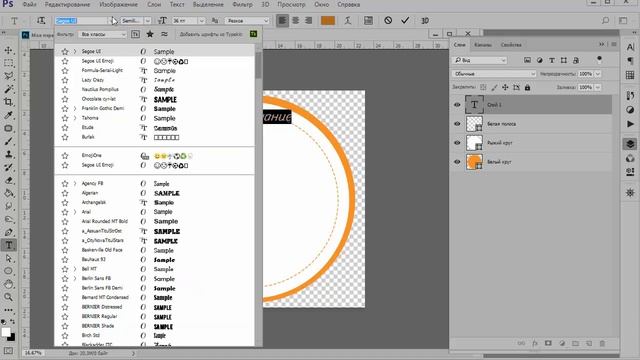Center text alignment button
This screenshot has width=640, height=360.
click(x=296, y=20)
